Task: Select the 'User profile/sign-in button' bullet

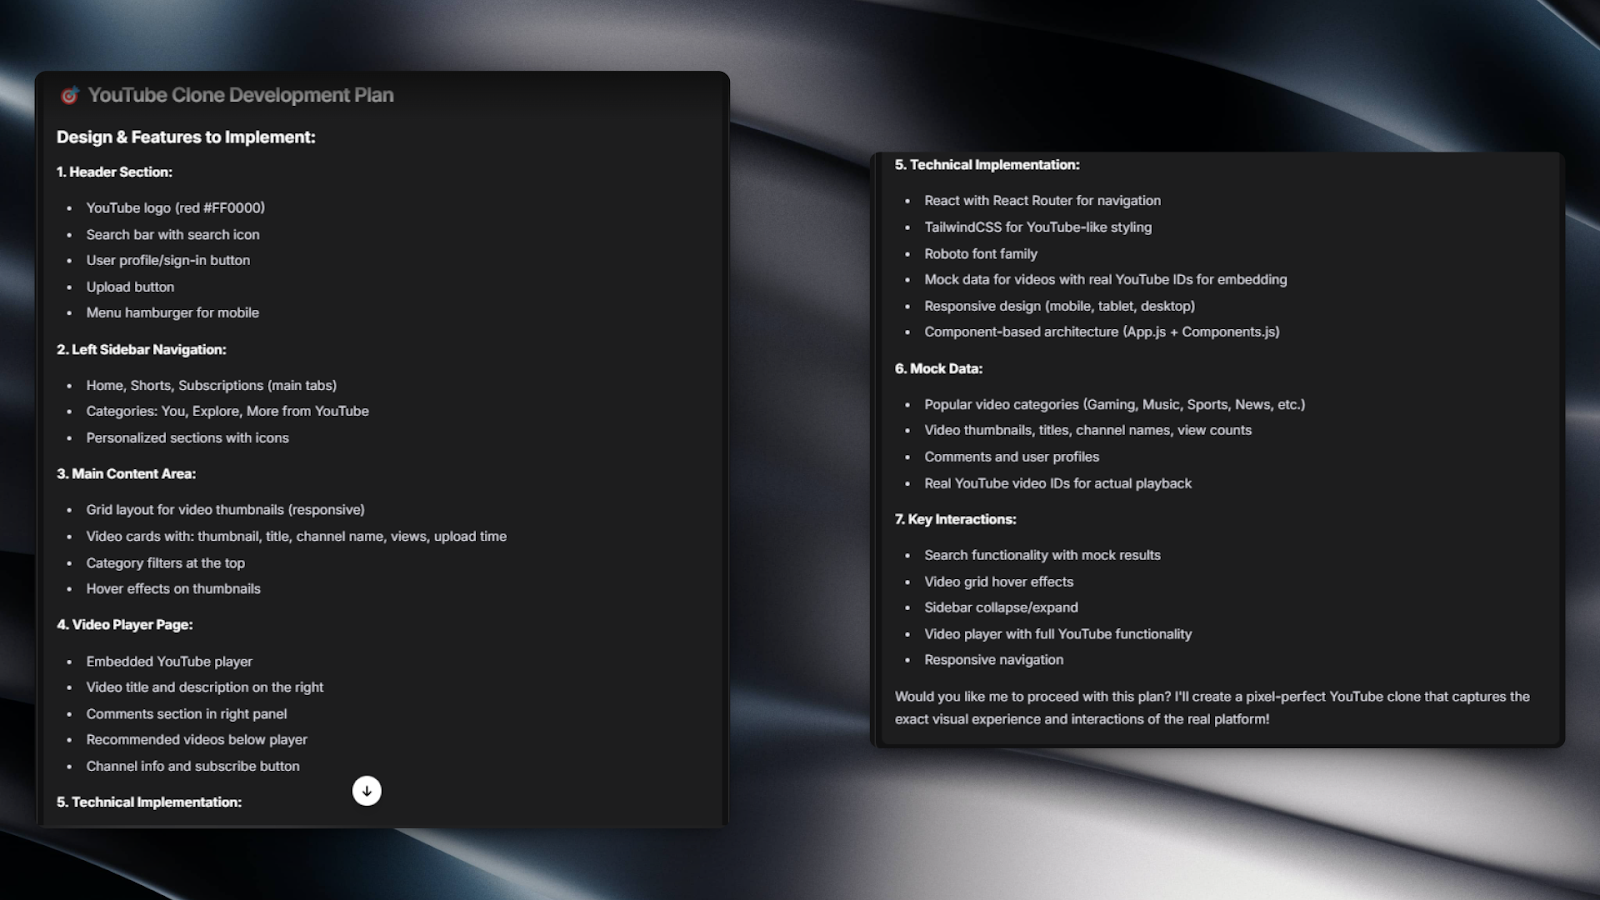Action: [x=168, y=260]
